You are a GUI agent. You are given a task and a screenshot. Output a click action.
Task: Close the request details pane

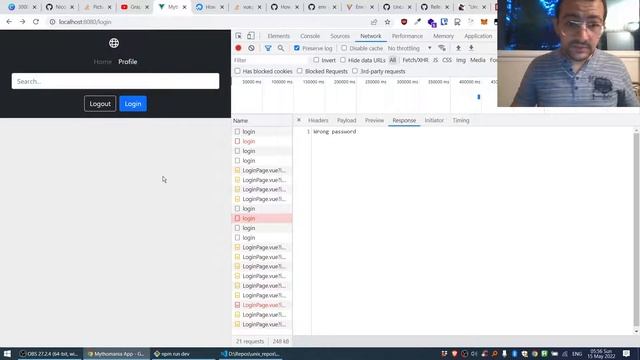pos(299,120)
